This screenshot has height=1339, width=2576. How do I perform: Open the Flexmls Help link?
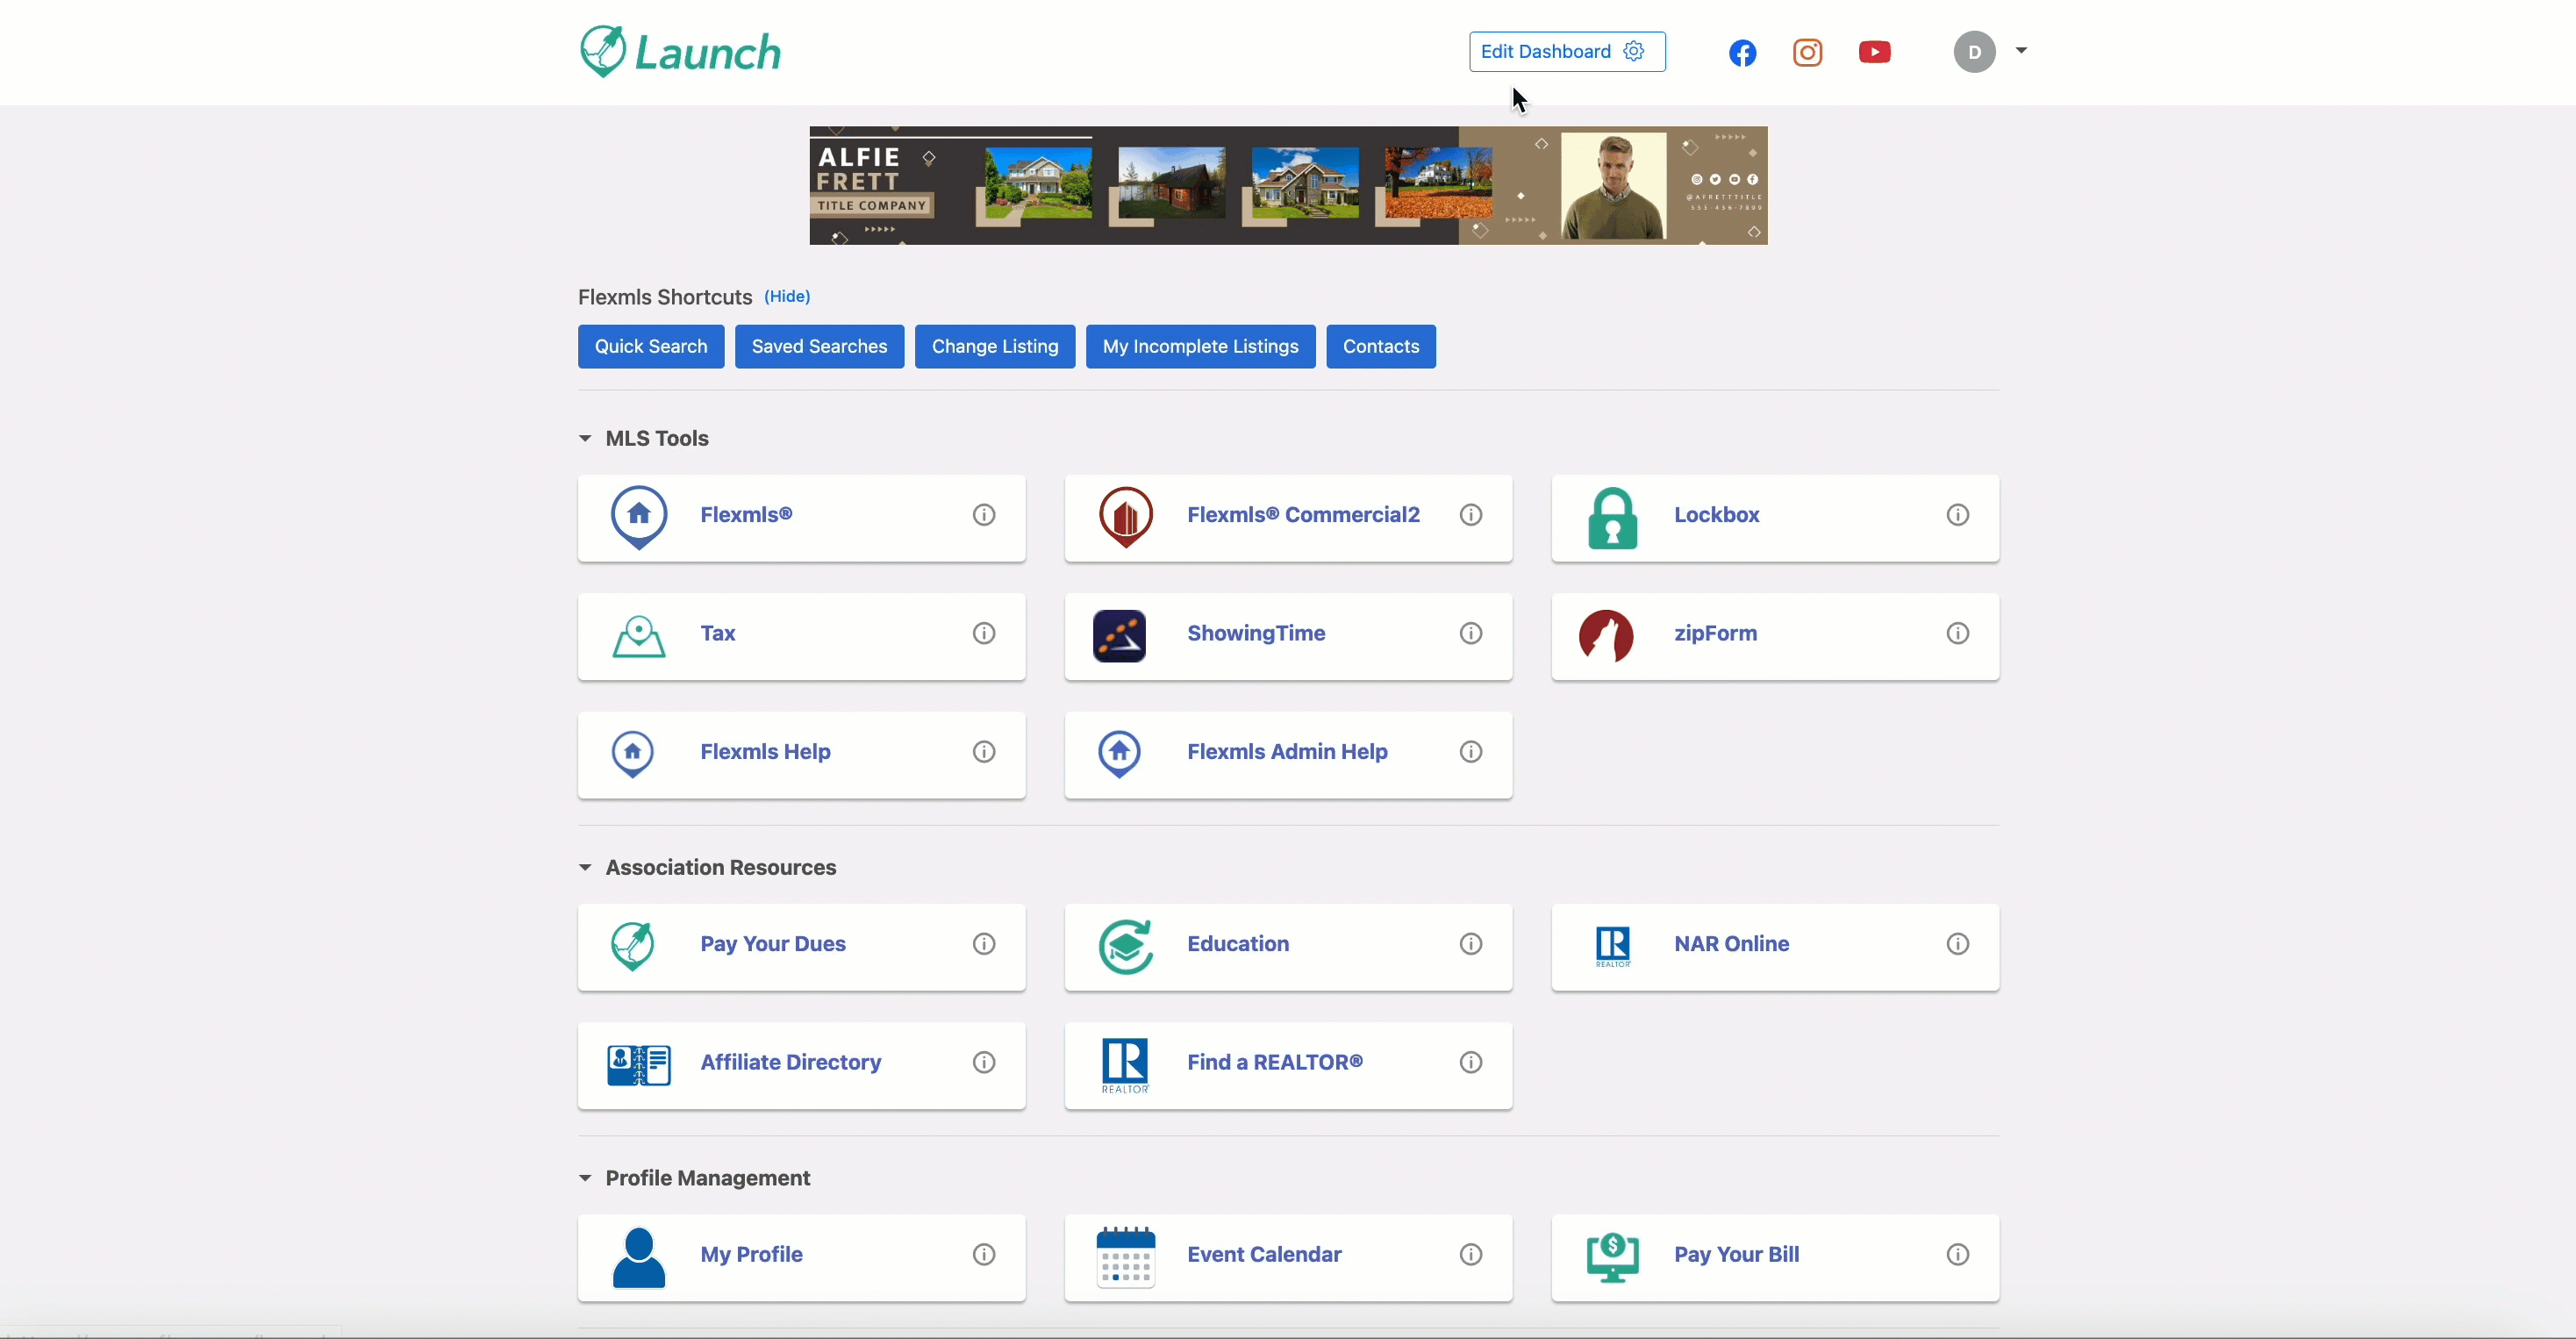click(765, 752)
